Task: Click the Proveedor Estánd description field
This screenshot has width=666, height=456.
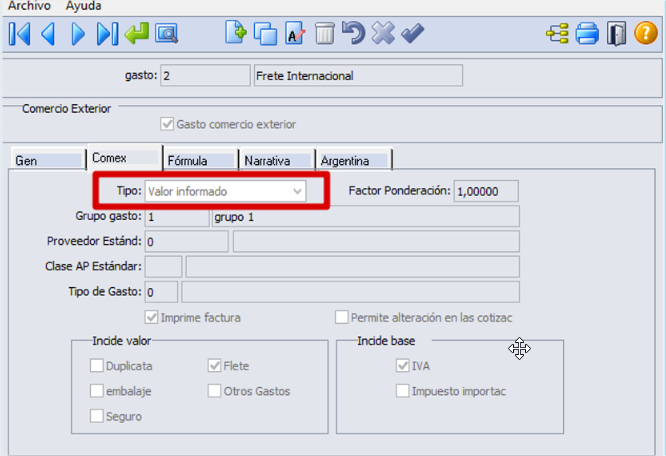Action: (376, 242)
